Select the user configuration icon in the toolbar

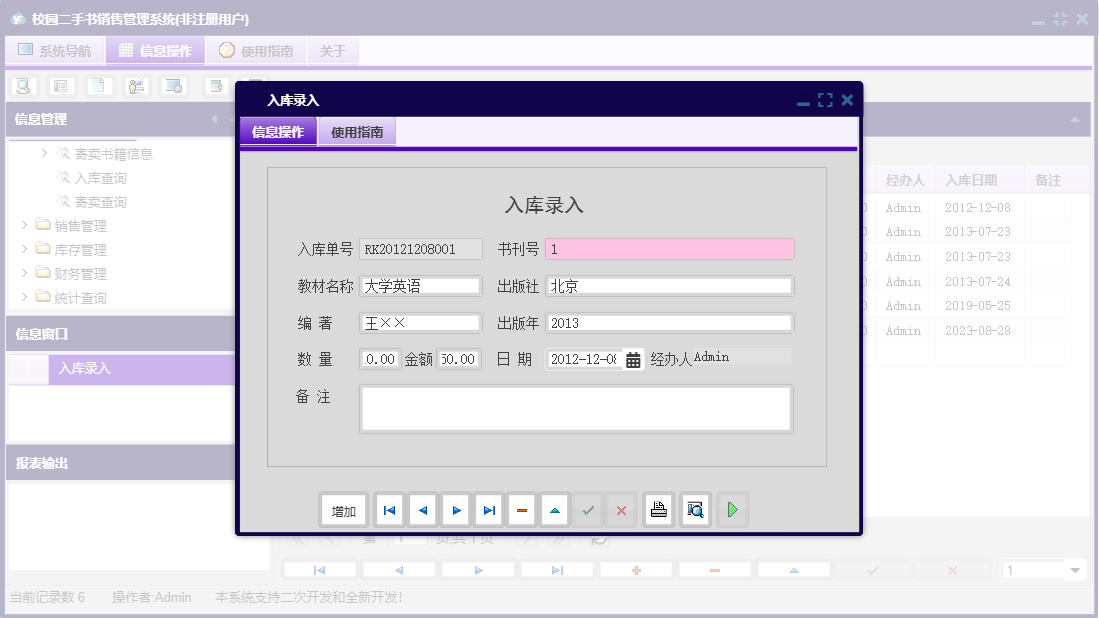[135, 86]
